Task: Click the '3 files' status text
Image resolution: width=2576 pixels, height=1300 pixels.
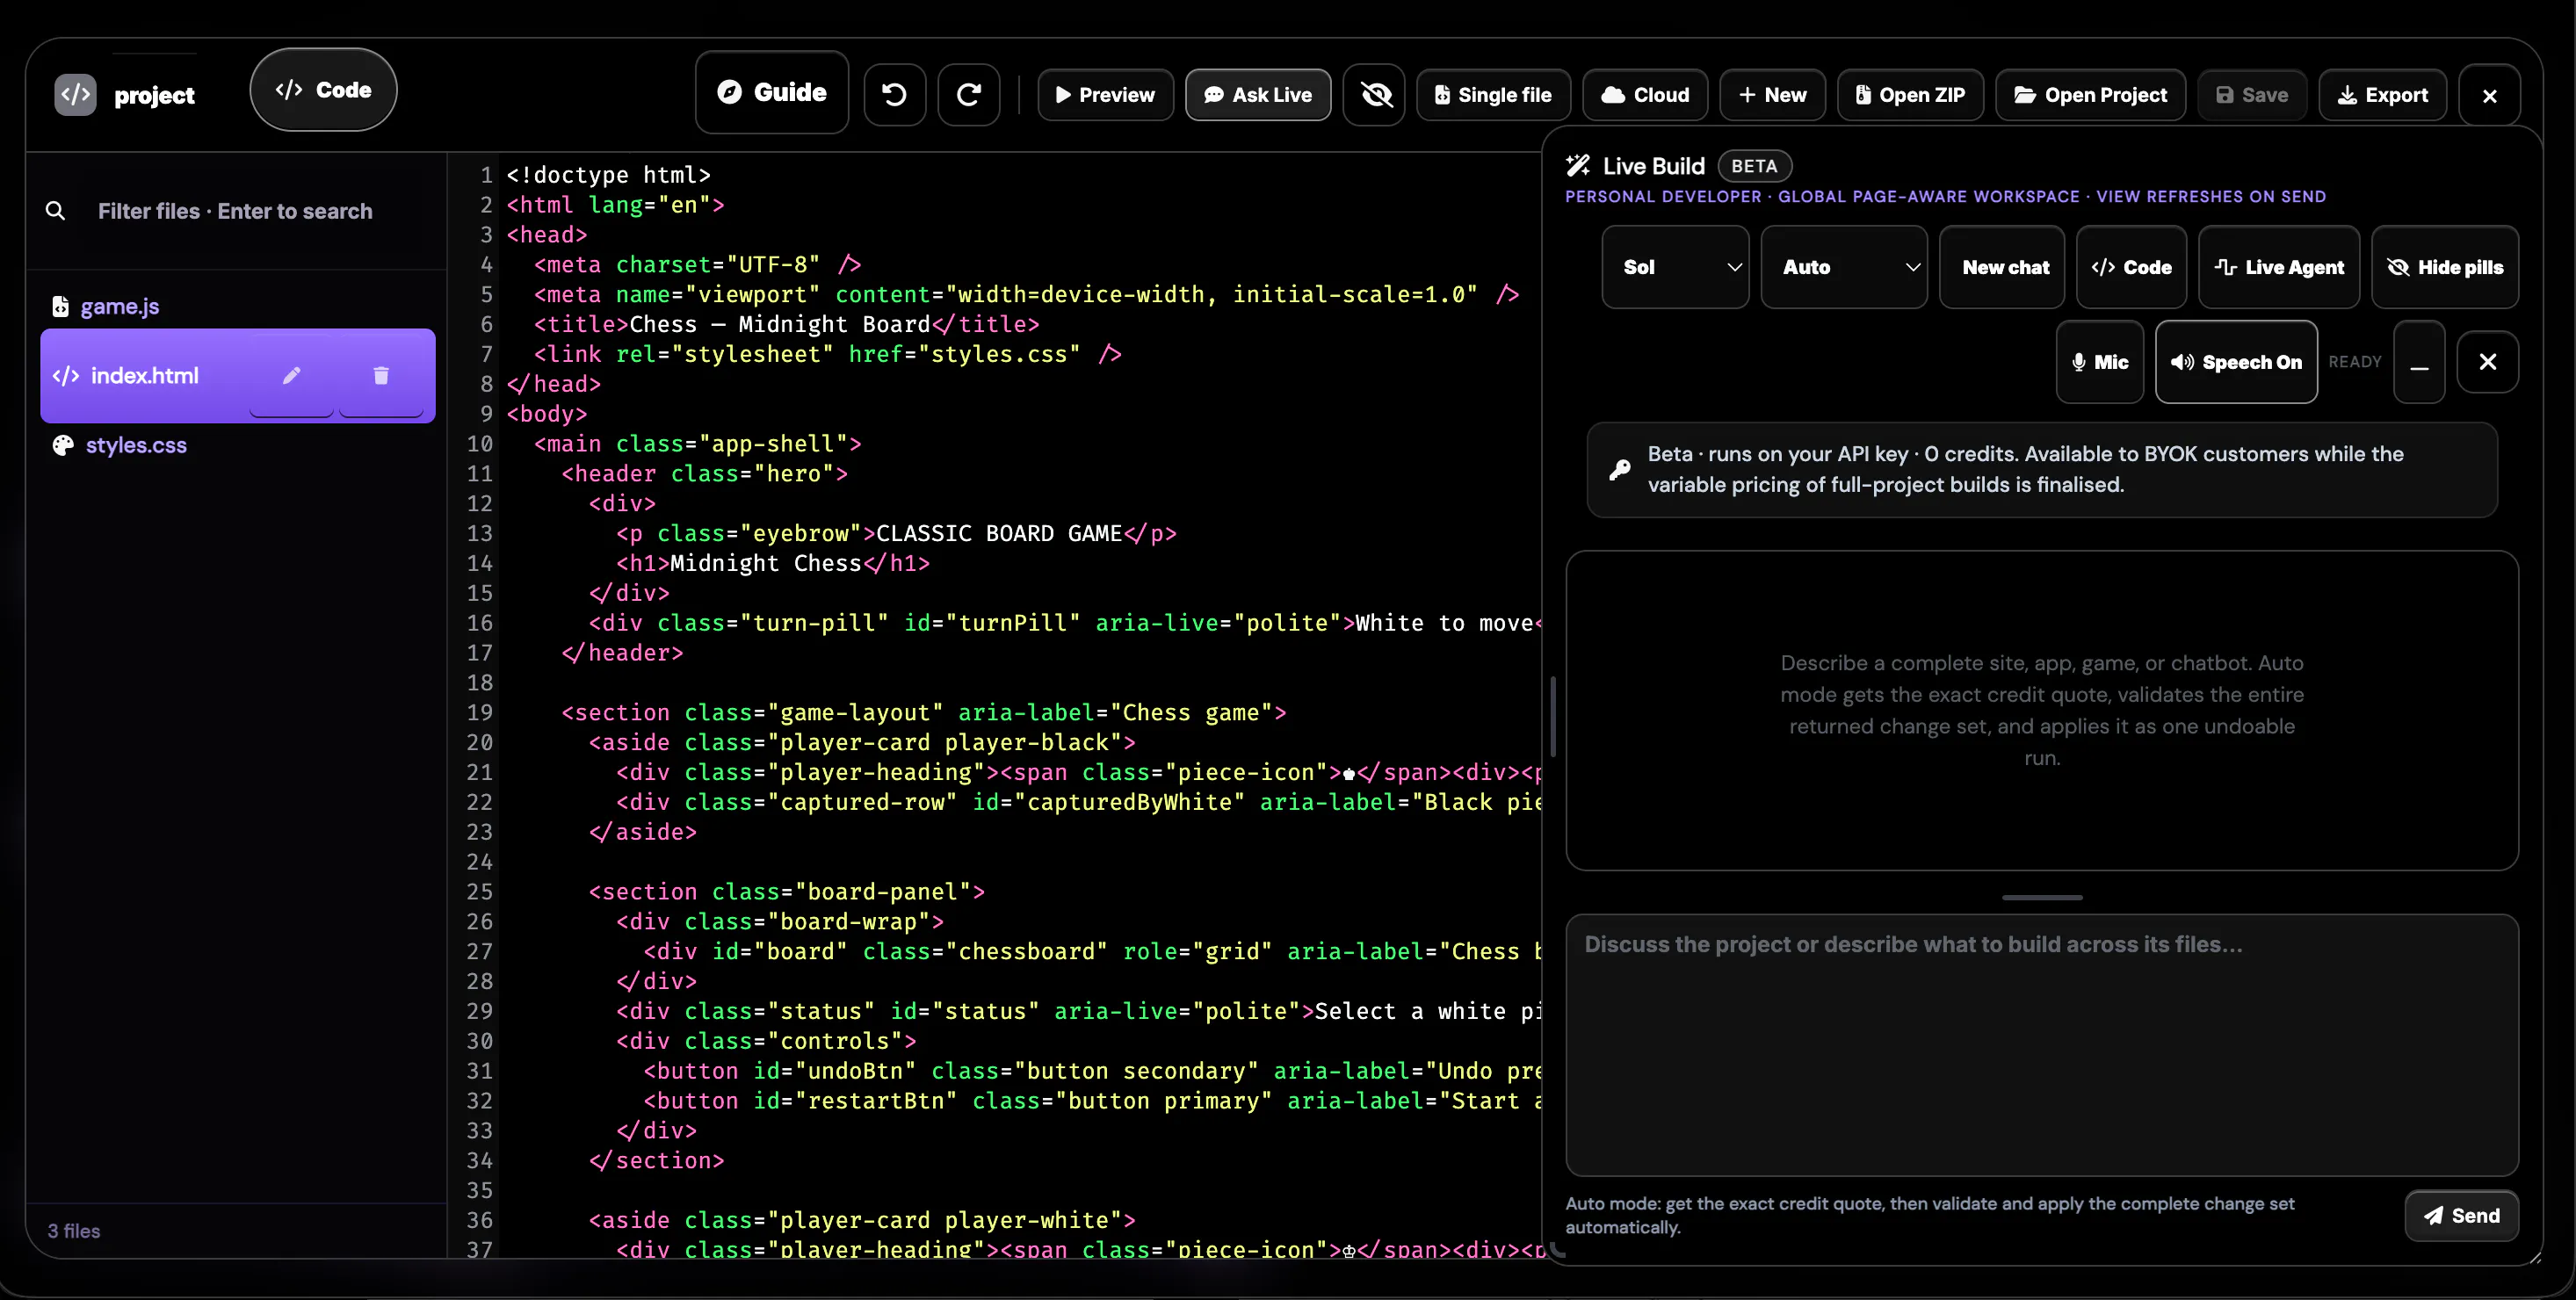Action: pos(74,1231)
